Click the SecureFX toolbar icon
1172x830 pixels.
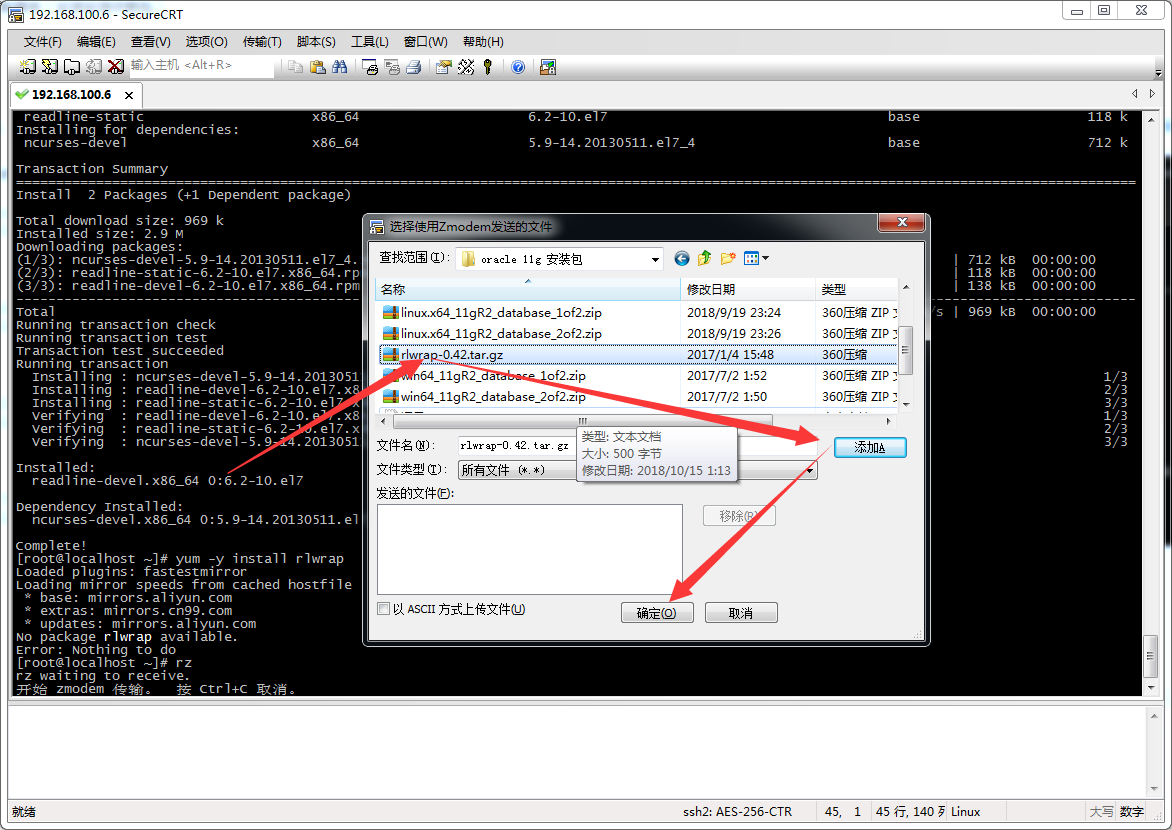[x=548, y=67]
